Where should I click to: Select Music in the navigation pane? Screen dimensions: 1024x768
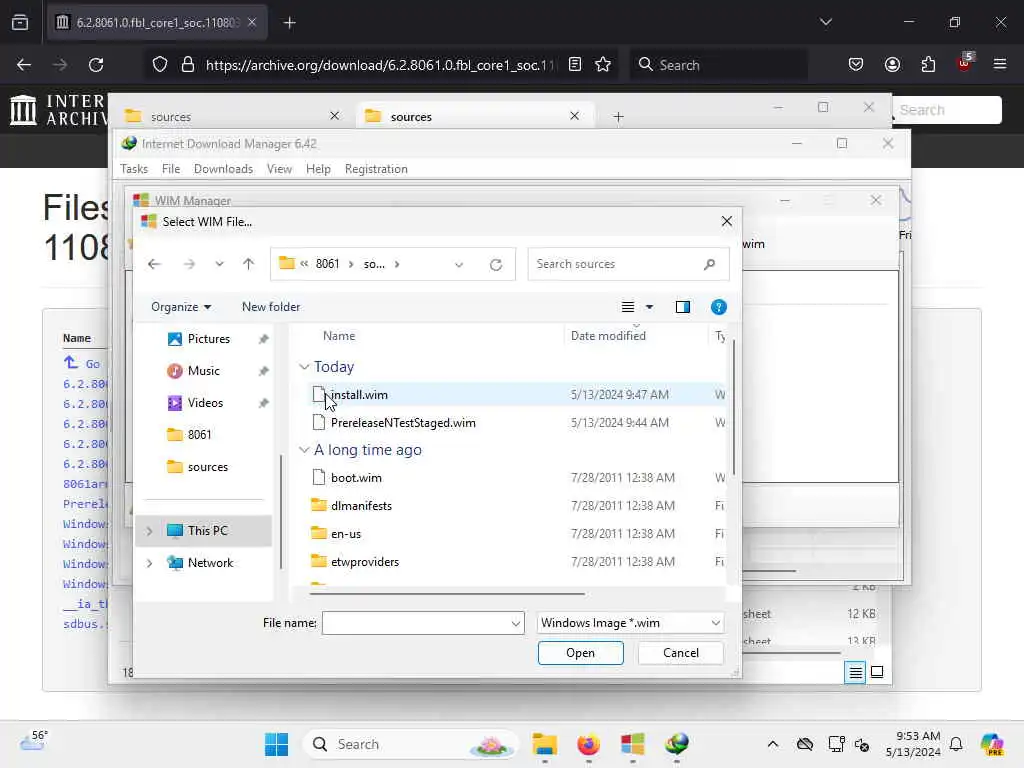pyautogui.click(x=203, y=371)
